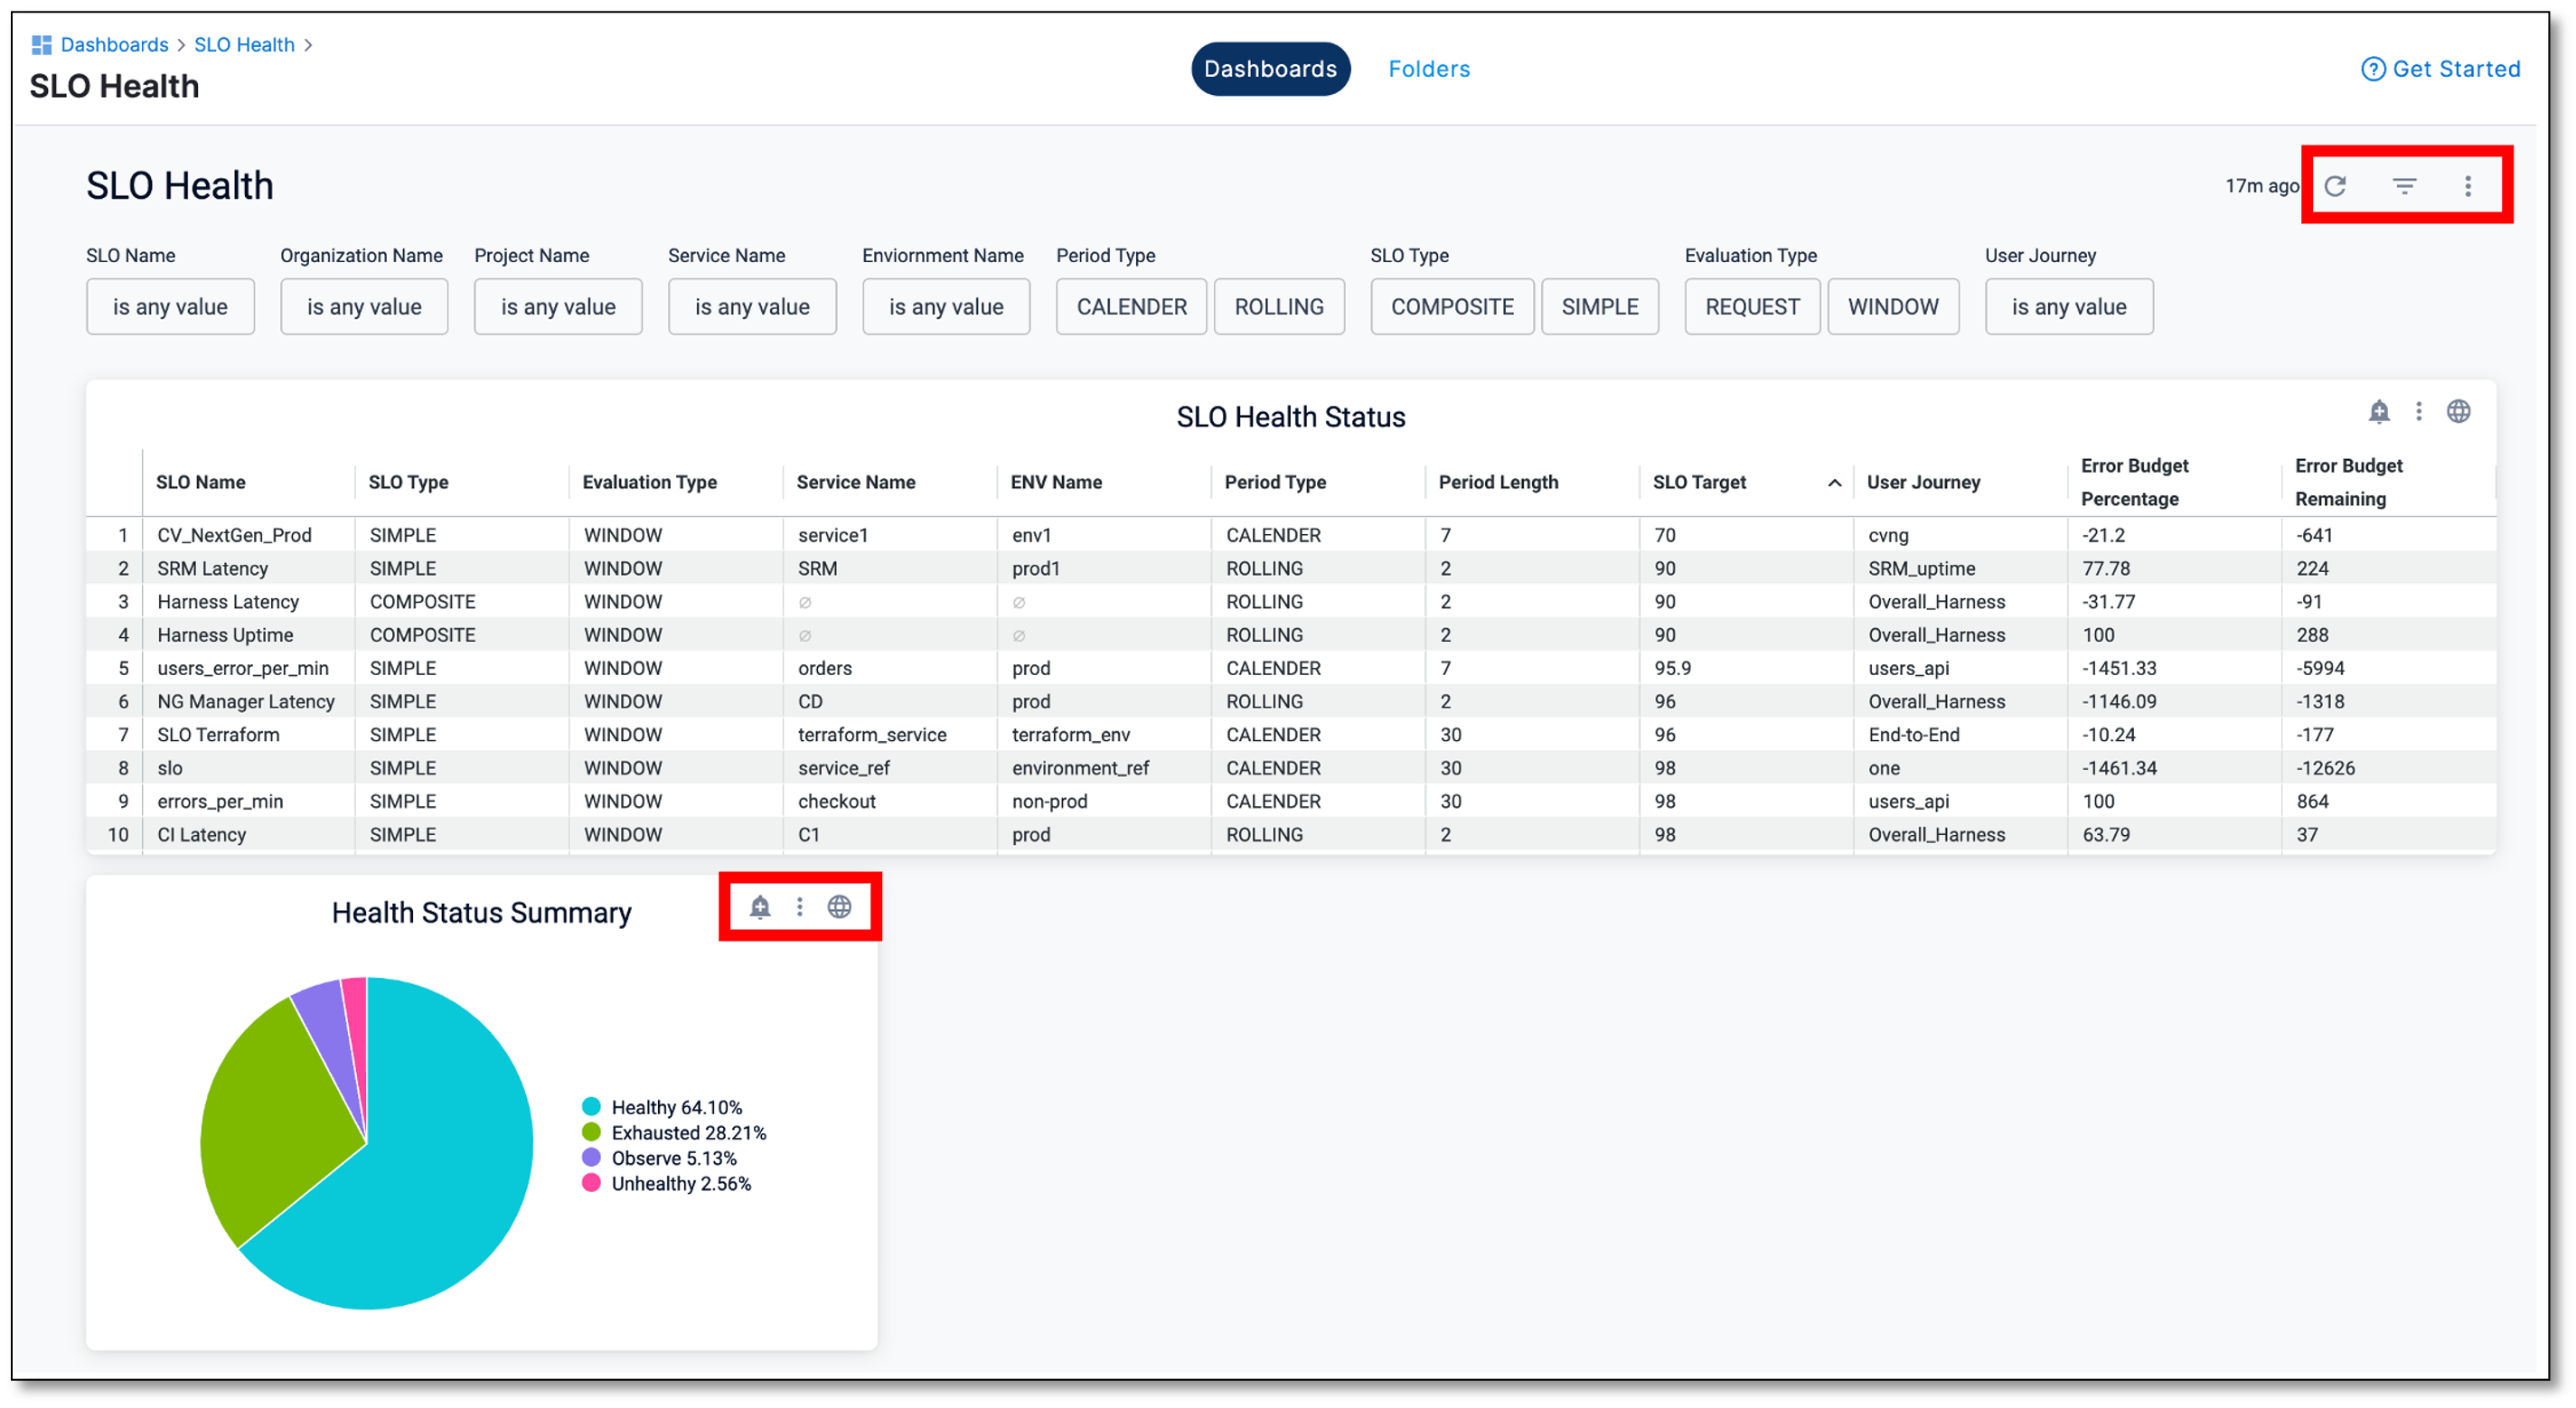Open User Journey filter value dropdown
This screenshot has height=1408, width=2576.
click(x=2068, y=307)
